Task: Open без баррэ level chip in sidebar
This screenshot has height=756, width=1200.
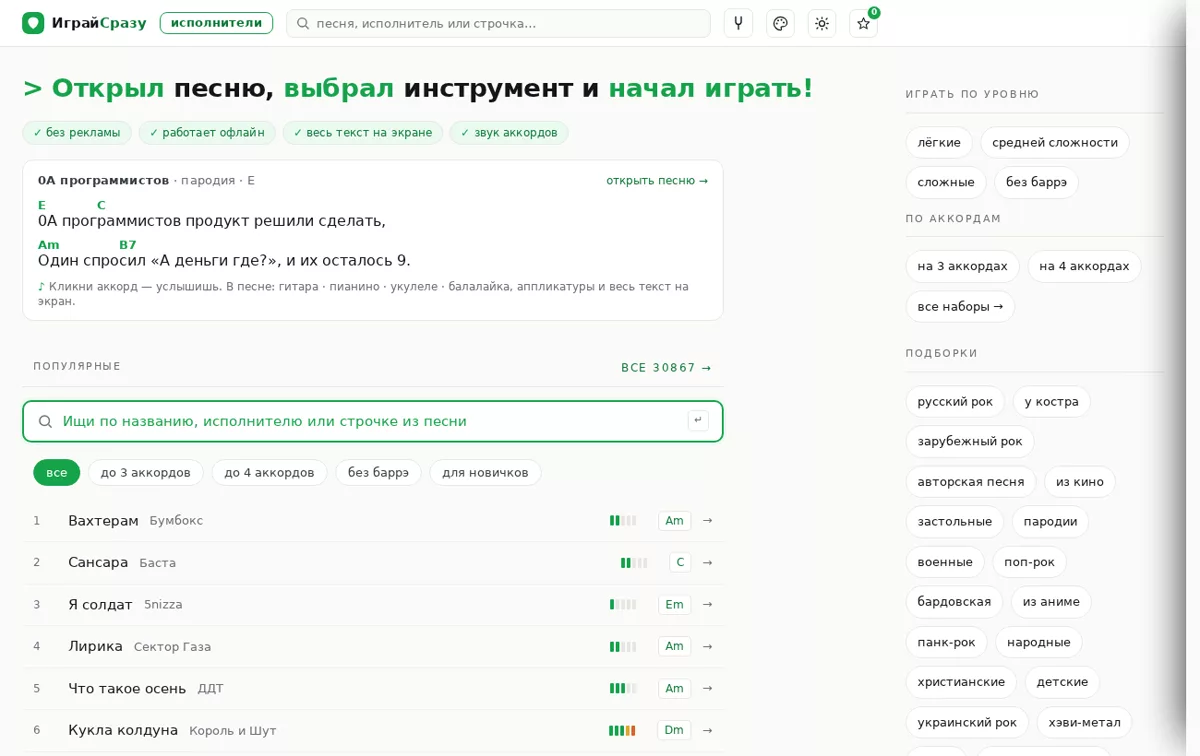Action: [x=1036, y=183]
